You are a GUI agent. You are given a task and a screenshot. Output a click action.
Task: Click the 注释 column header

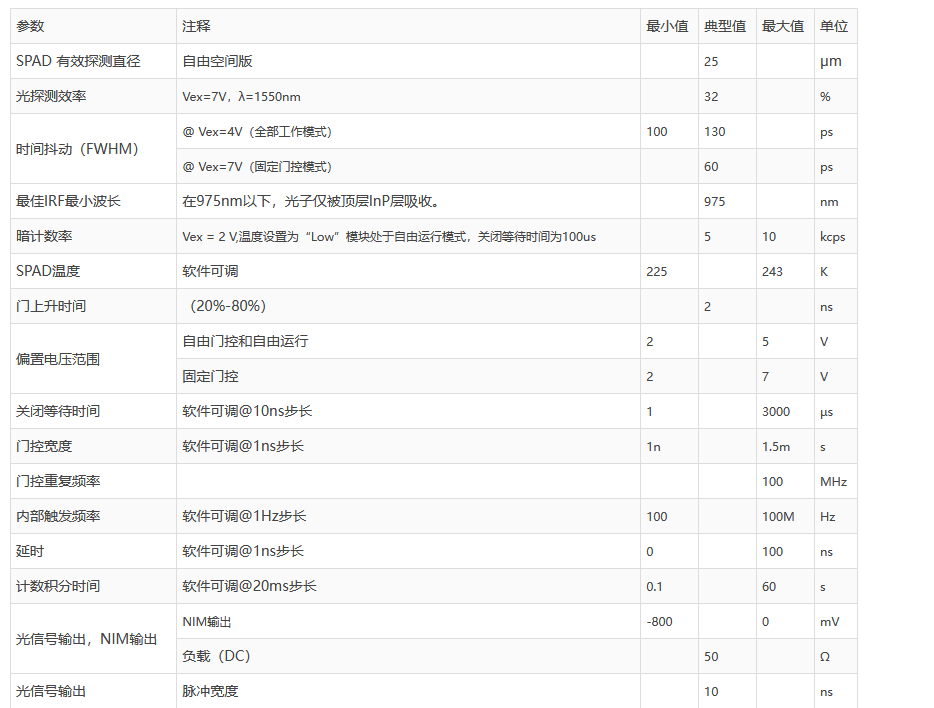click(x=196, y=26)
